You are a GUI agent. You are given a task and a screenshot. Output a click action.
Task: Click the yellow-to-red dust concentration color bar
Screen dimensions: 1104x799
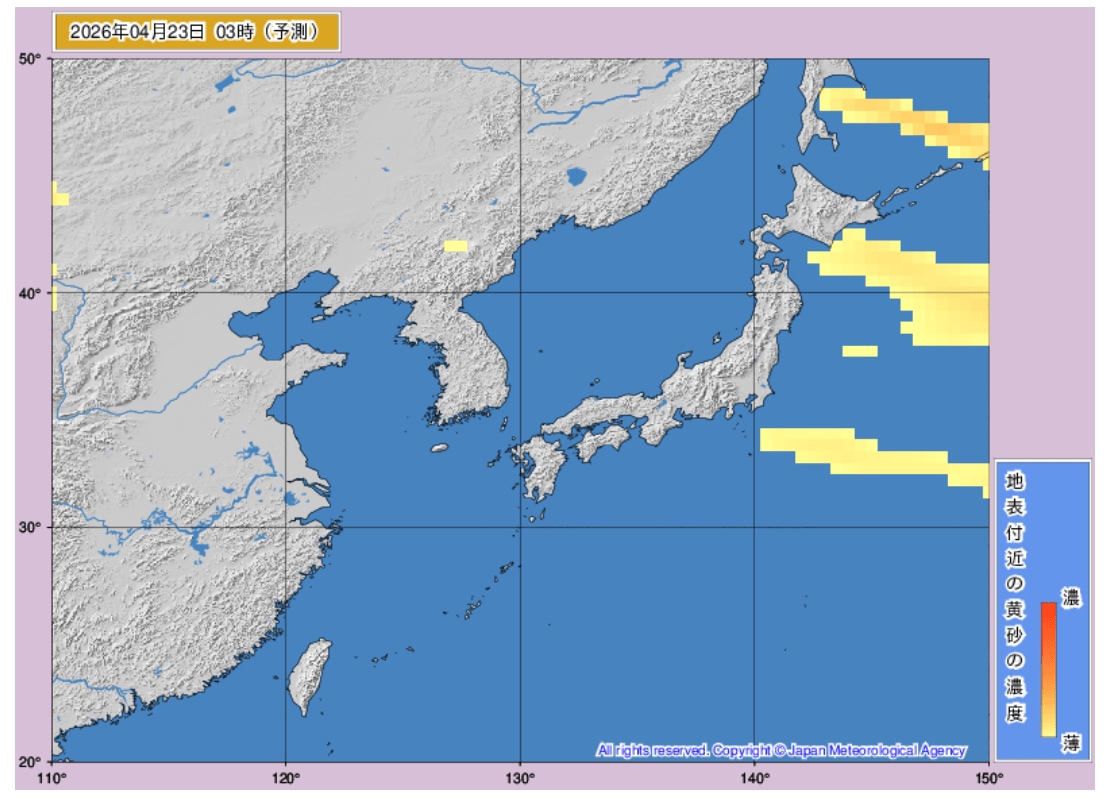[1048, 668]
